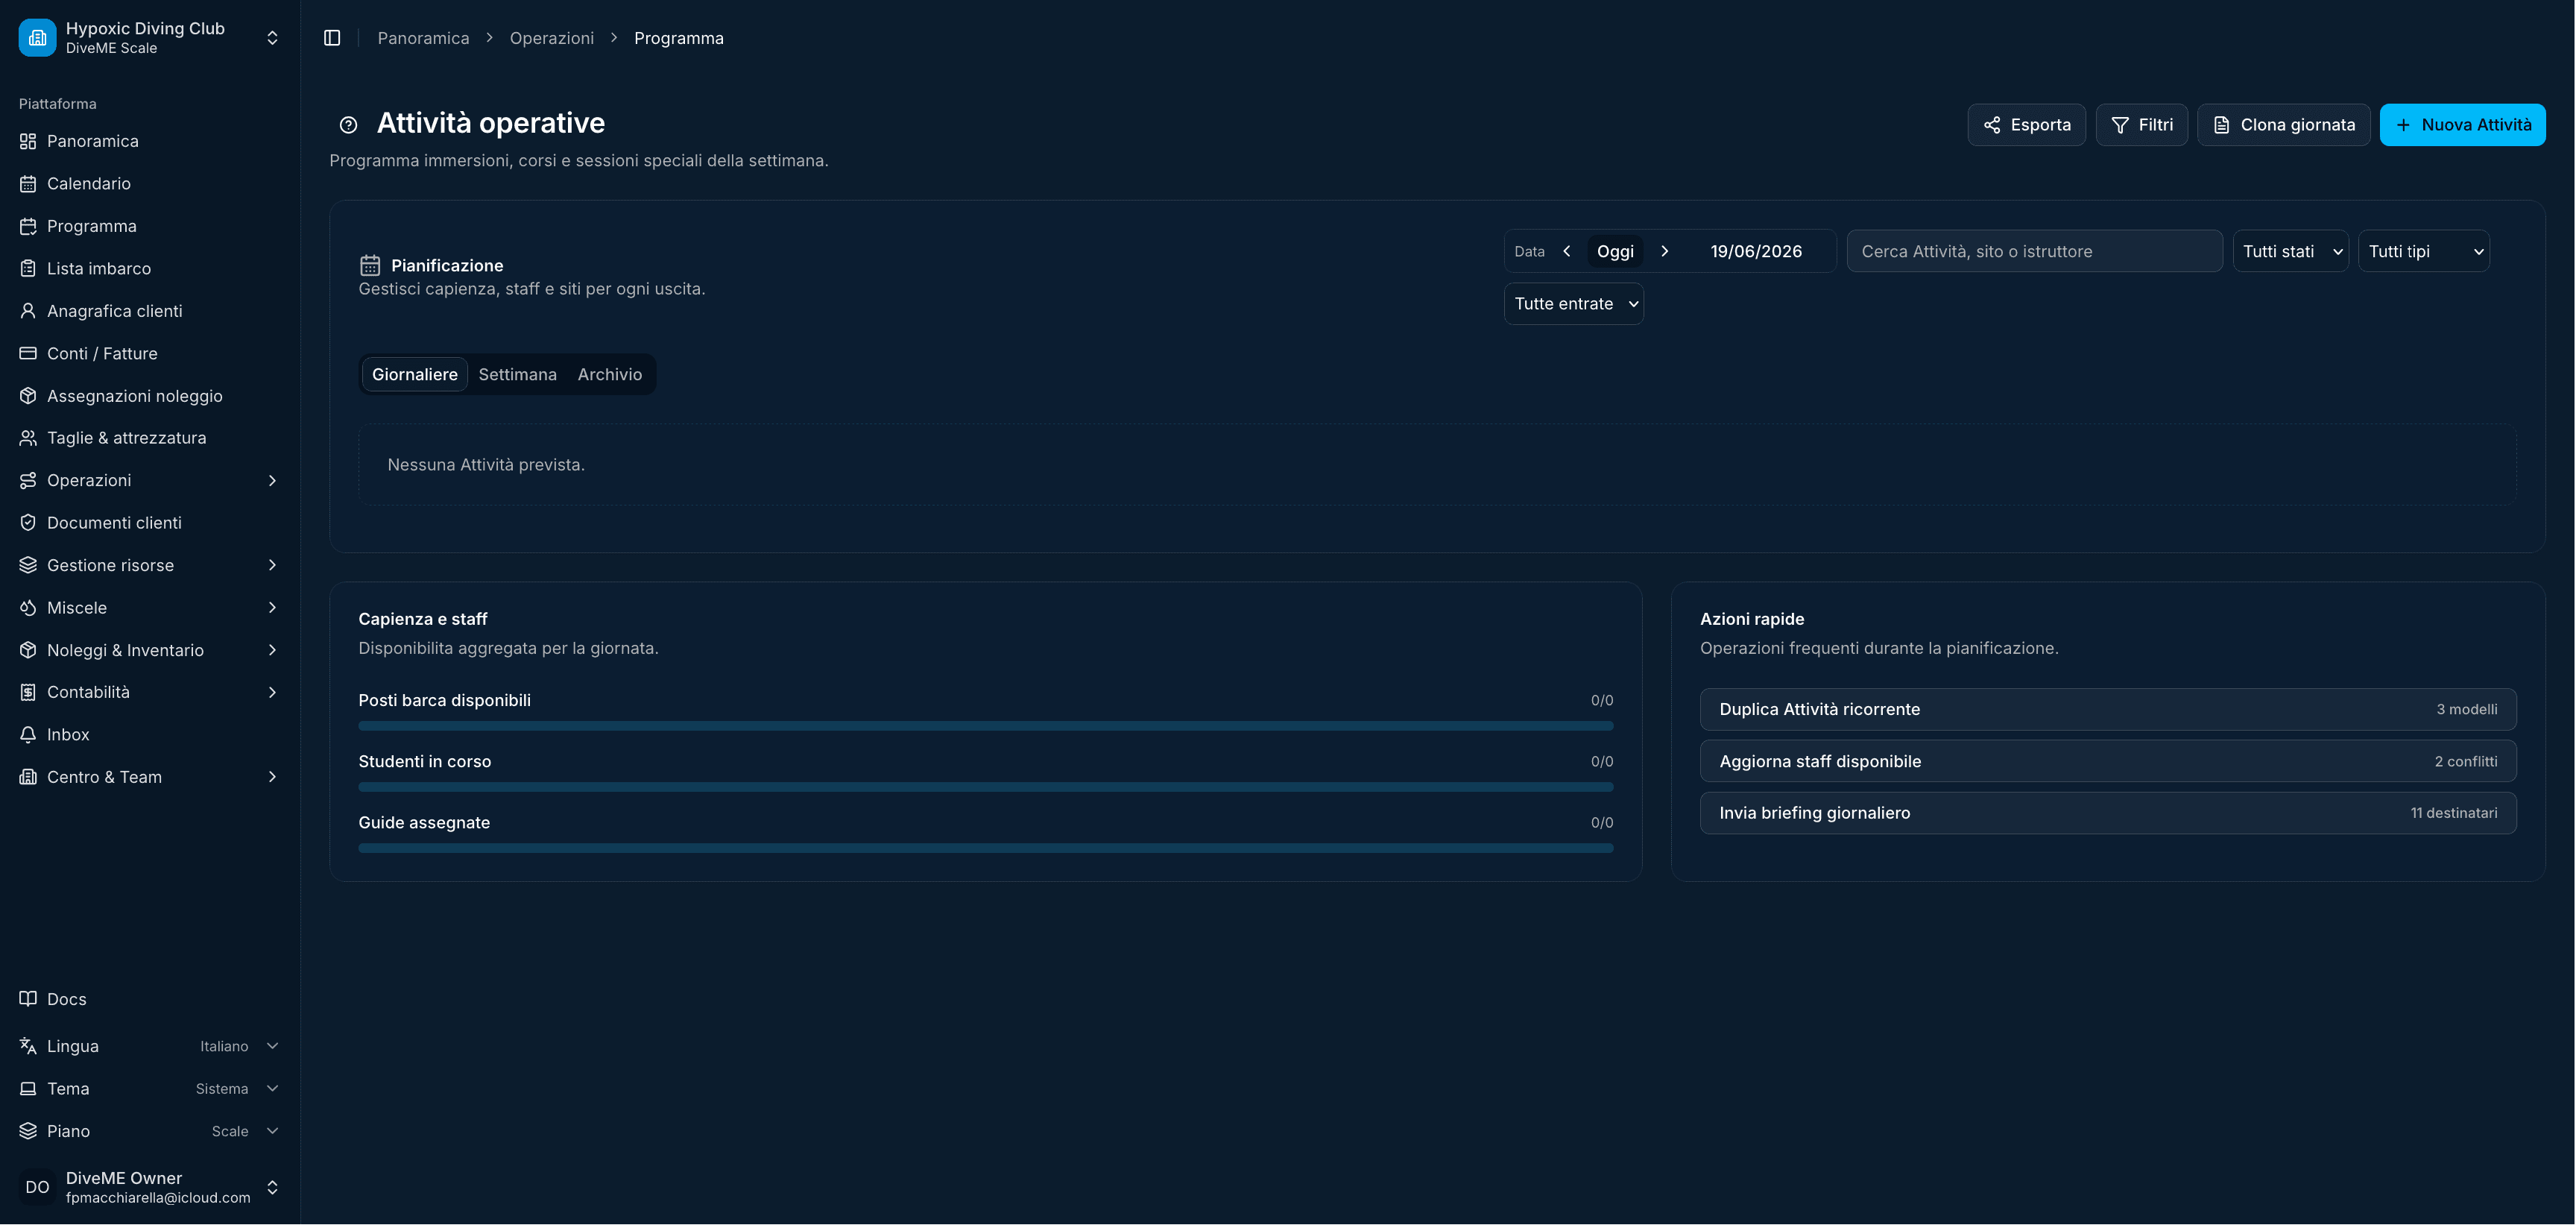Click the Hypoxic Diving Club logo icon

tap(37, 38)
